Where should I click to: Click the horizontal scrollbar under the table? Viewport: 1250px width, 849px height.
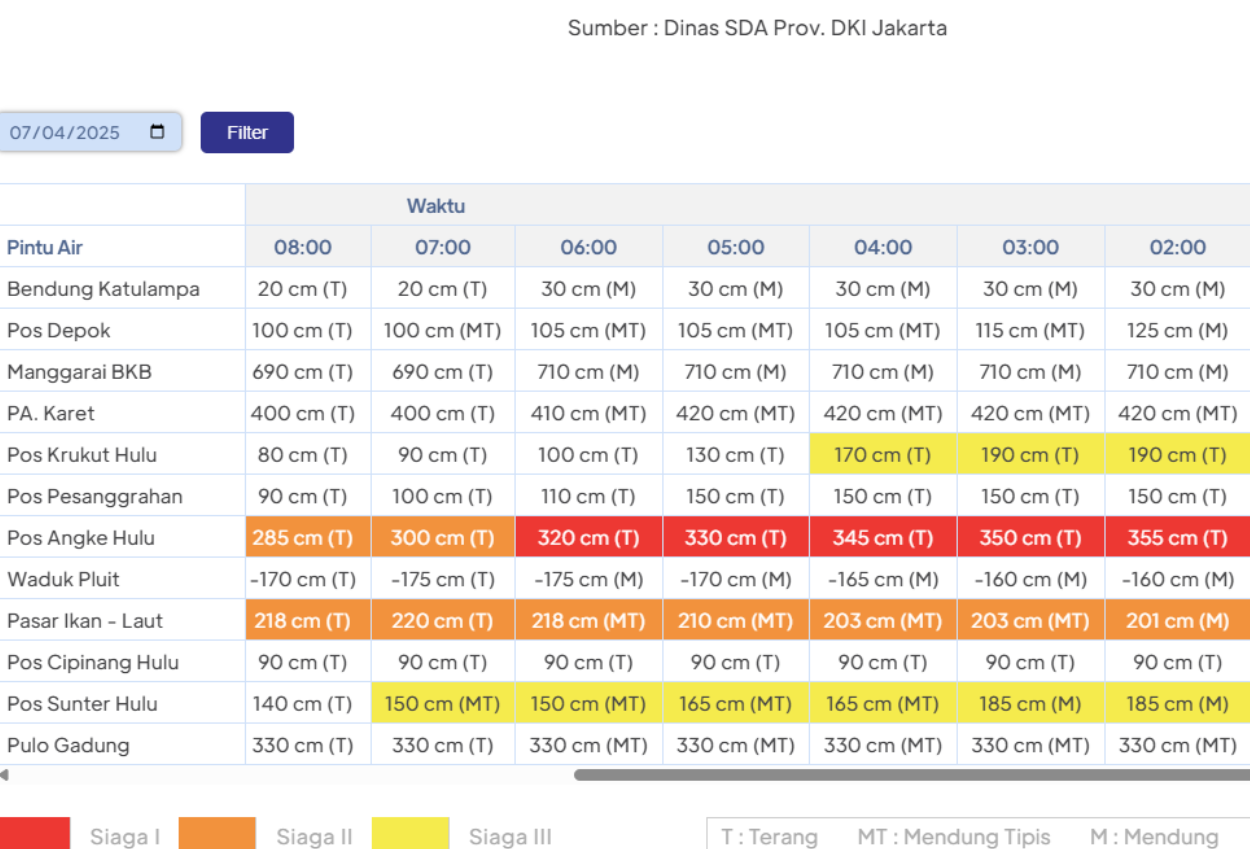point(912,774)
